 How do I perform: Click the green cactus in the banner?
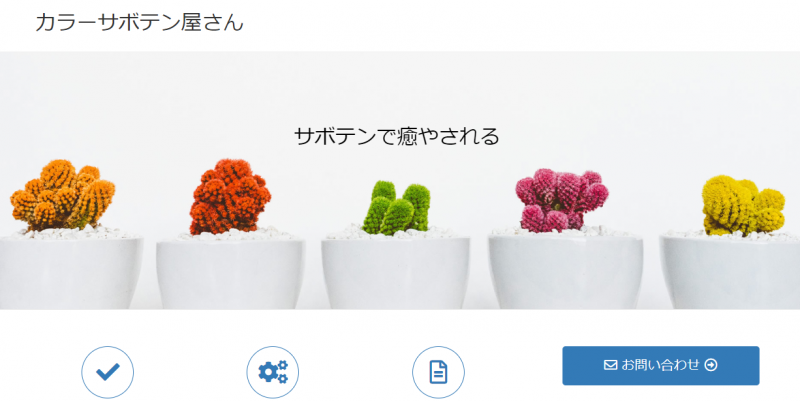click(396, 208)
